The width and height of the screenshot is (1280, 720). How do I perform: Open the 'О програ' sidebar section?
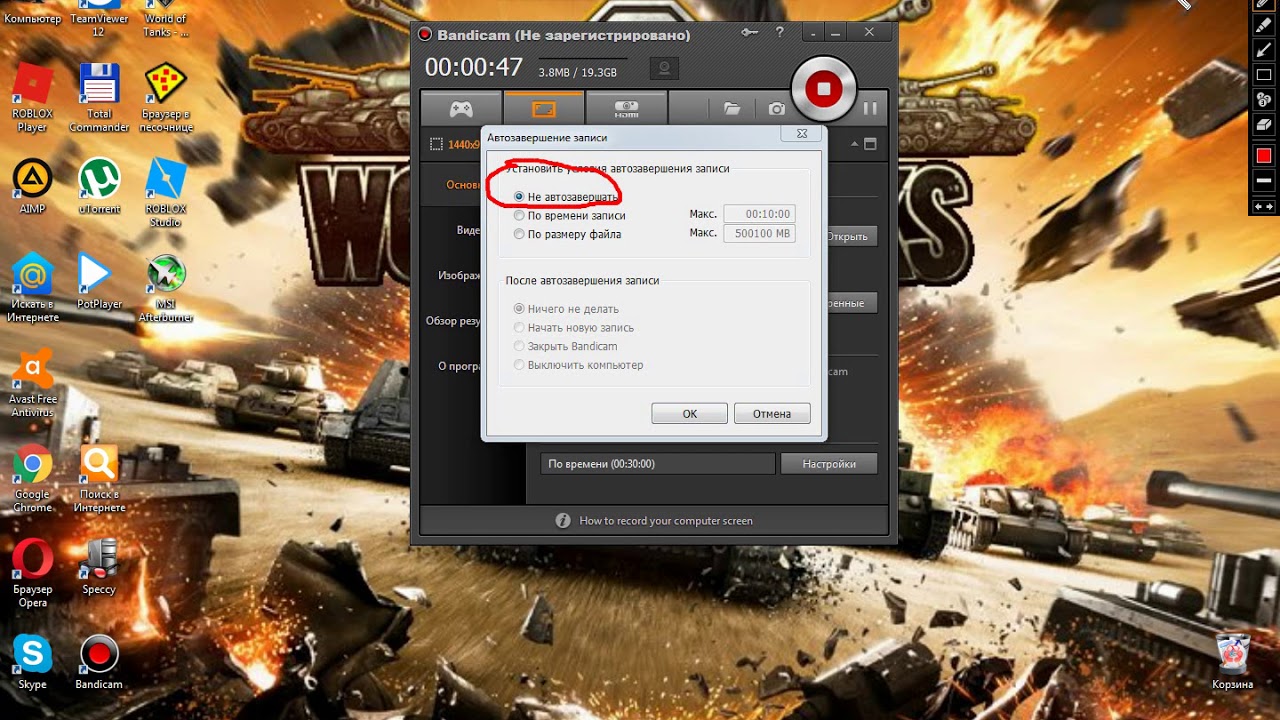click(460, 366)
